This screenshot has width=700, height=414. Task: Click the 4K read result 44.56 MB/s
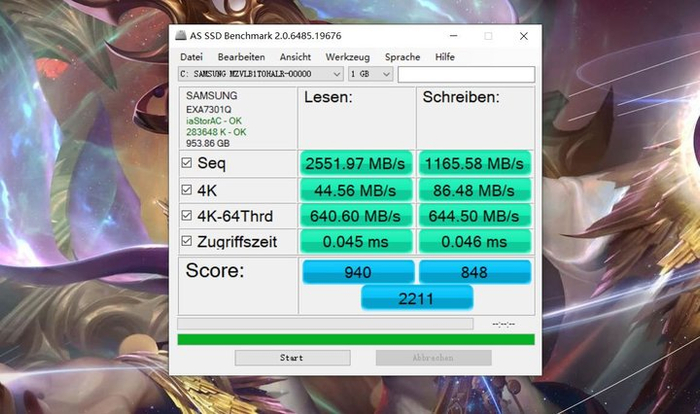coord(355,191)
